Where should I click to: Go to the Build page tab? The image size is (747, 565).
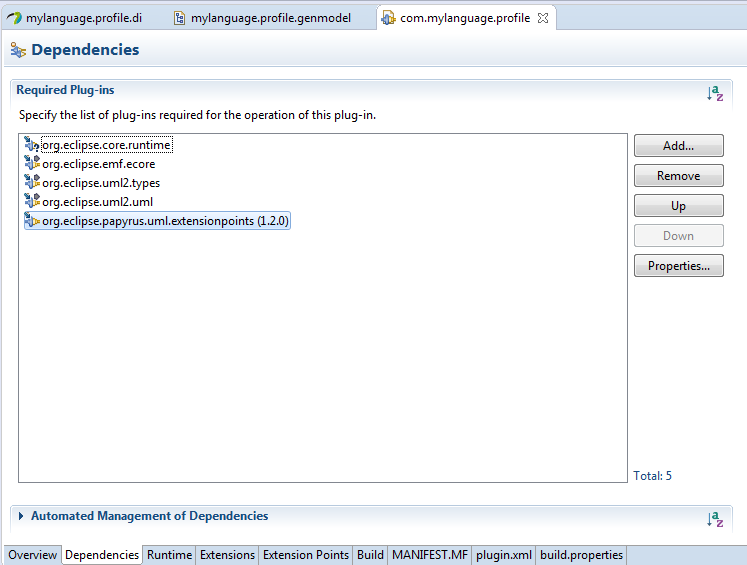[x=370, y=555]
